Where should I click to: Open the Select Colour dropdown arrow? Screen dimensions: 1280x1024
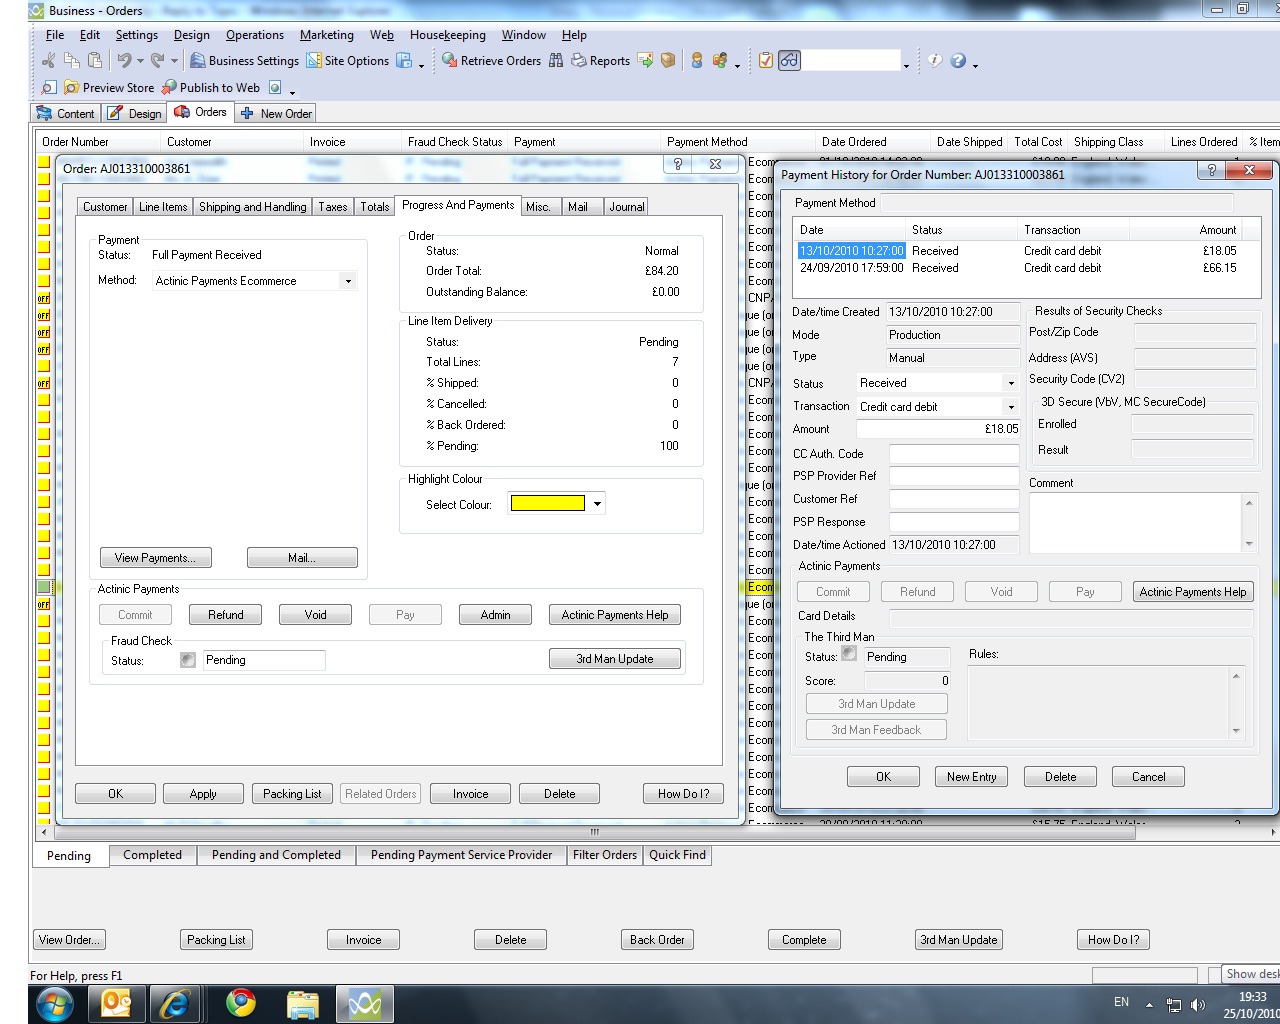(x=597, y=504)
